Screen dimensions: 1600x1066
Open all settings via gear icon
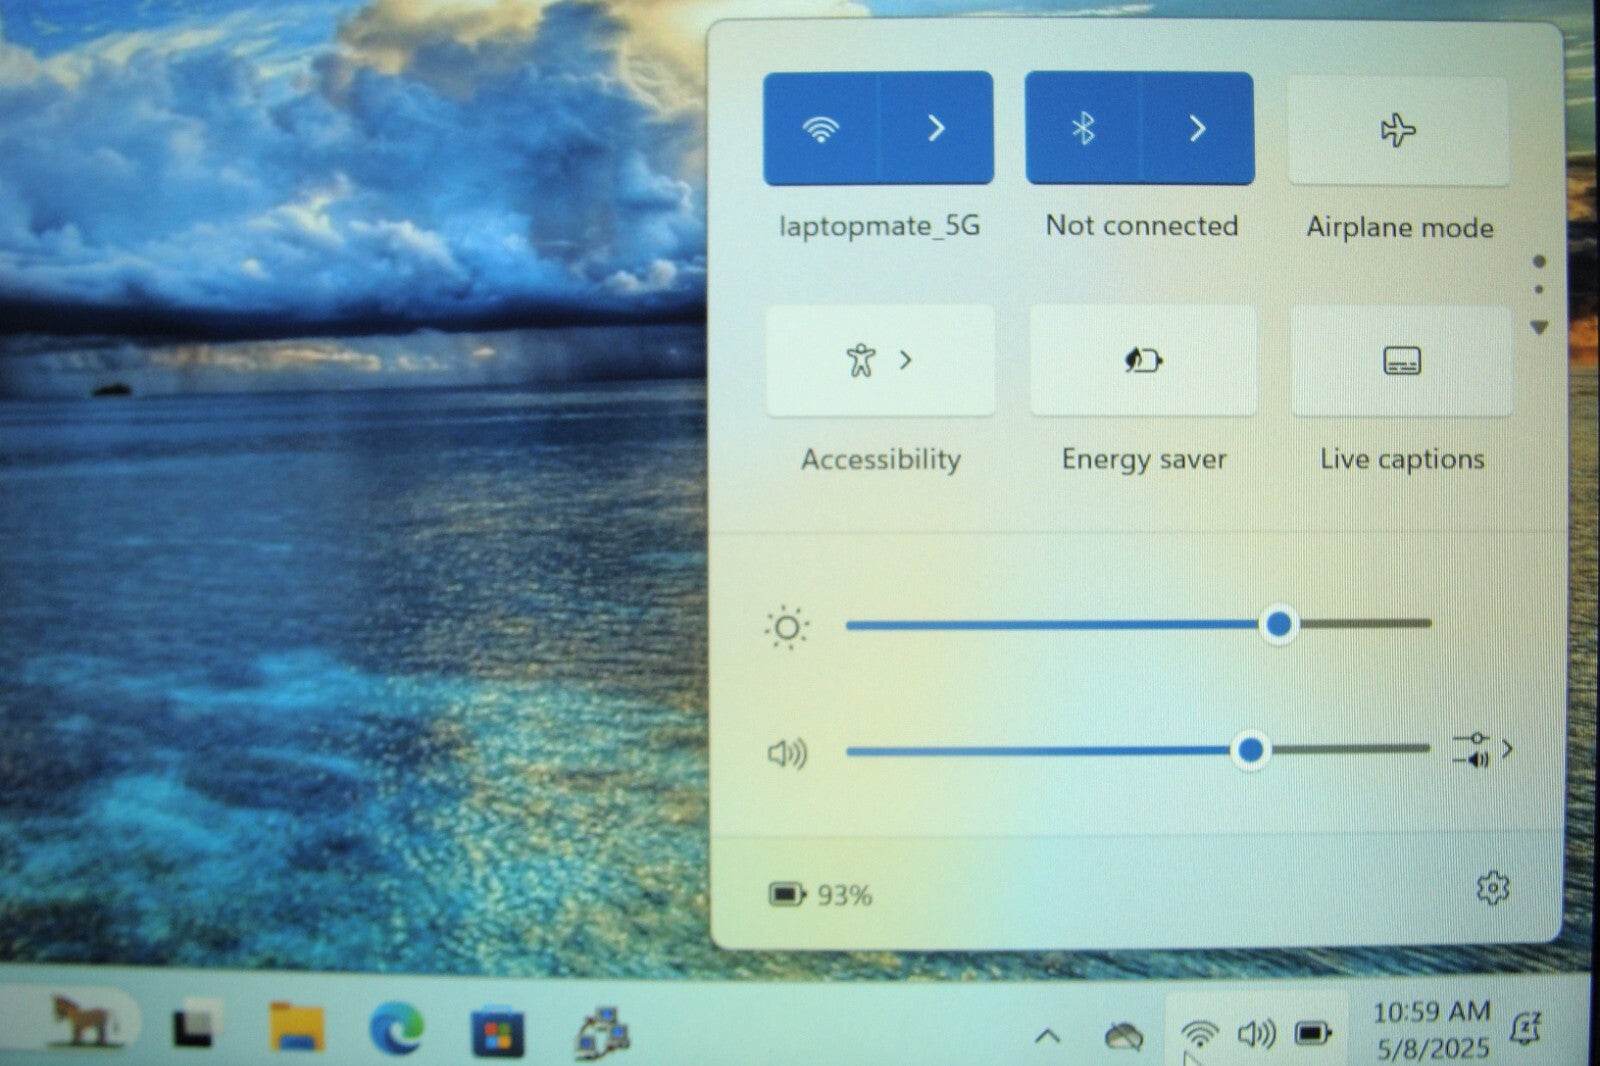coord(1492,888)
